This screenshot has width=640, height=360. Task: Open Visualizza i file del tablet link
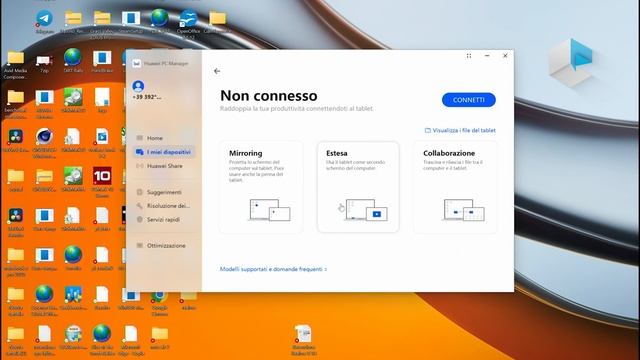point(460,130)
